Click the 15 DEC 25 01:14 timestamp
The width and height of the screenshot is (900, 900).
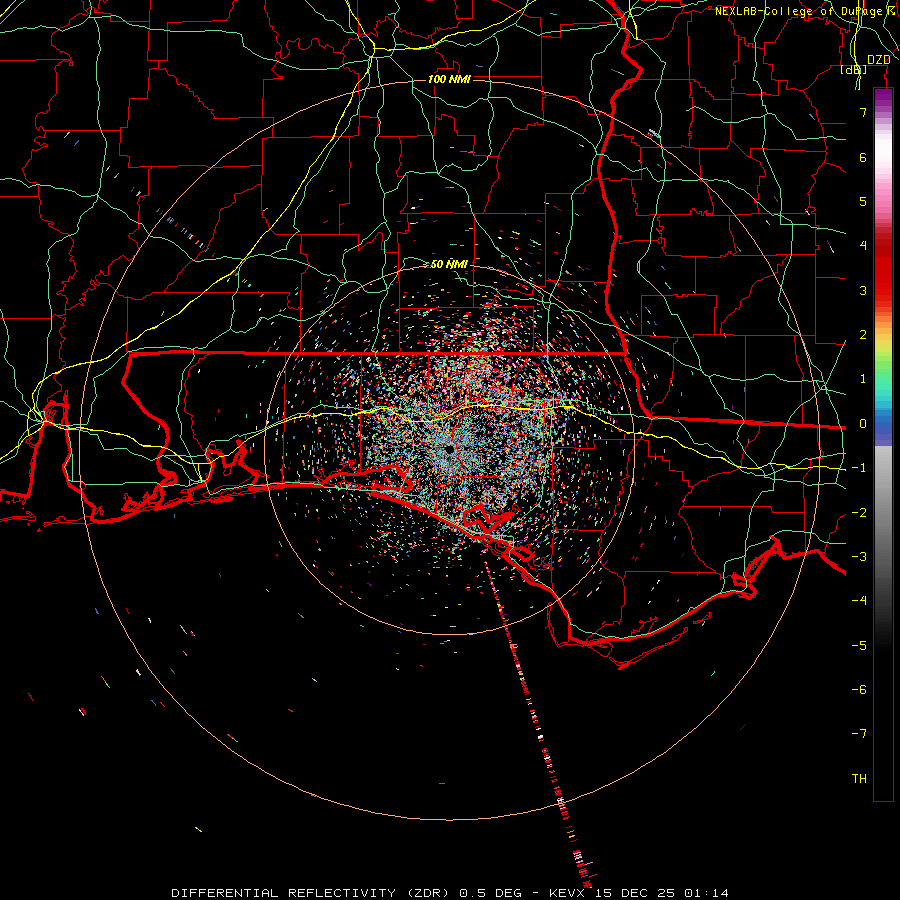pos(663,893)
